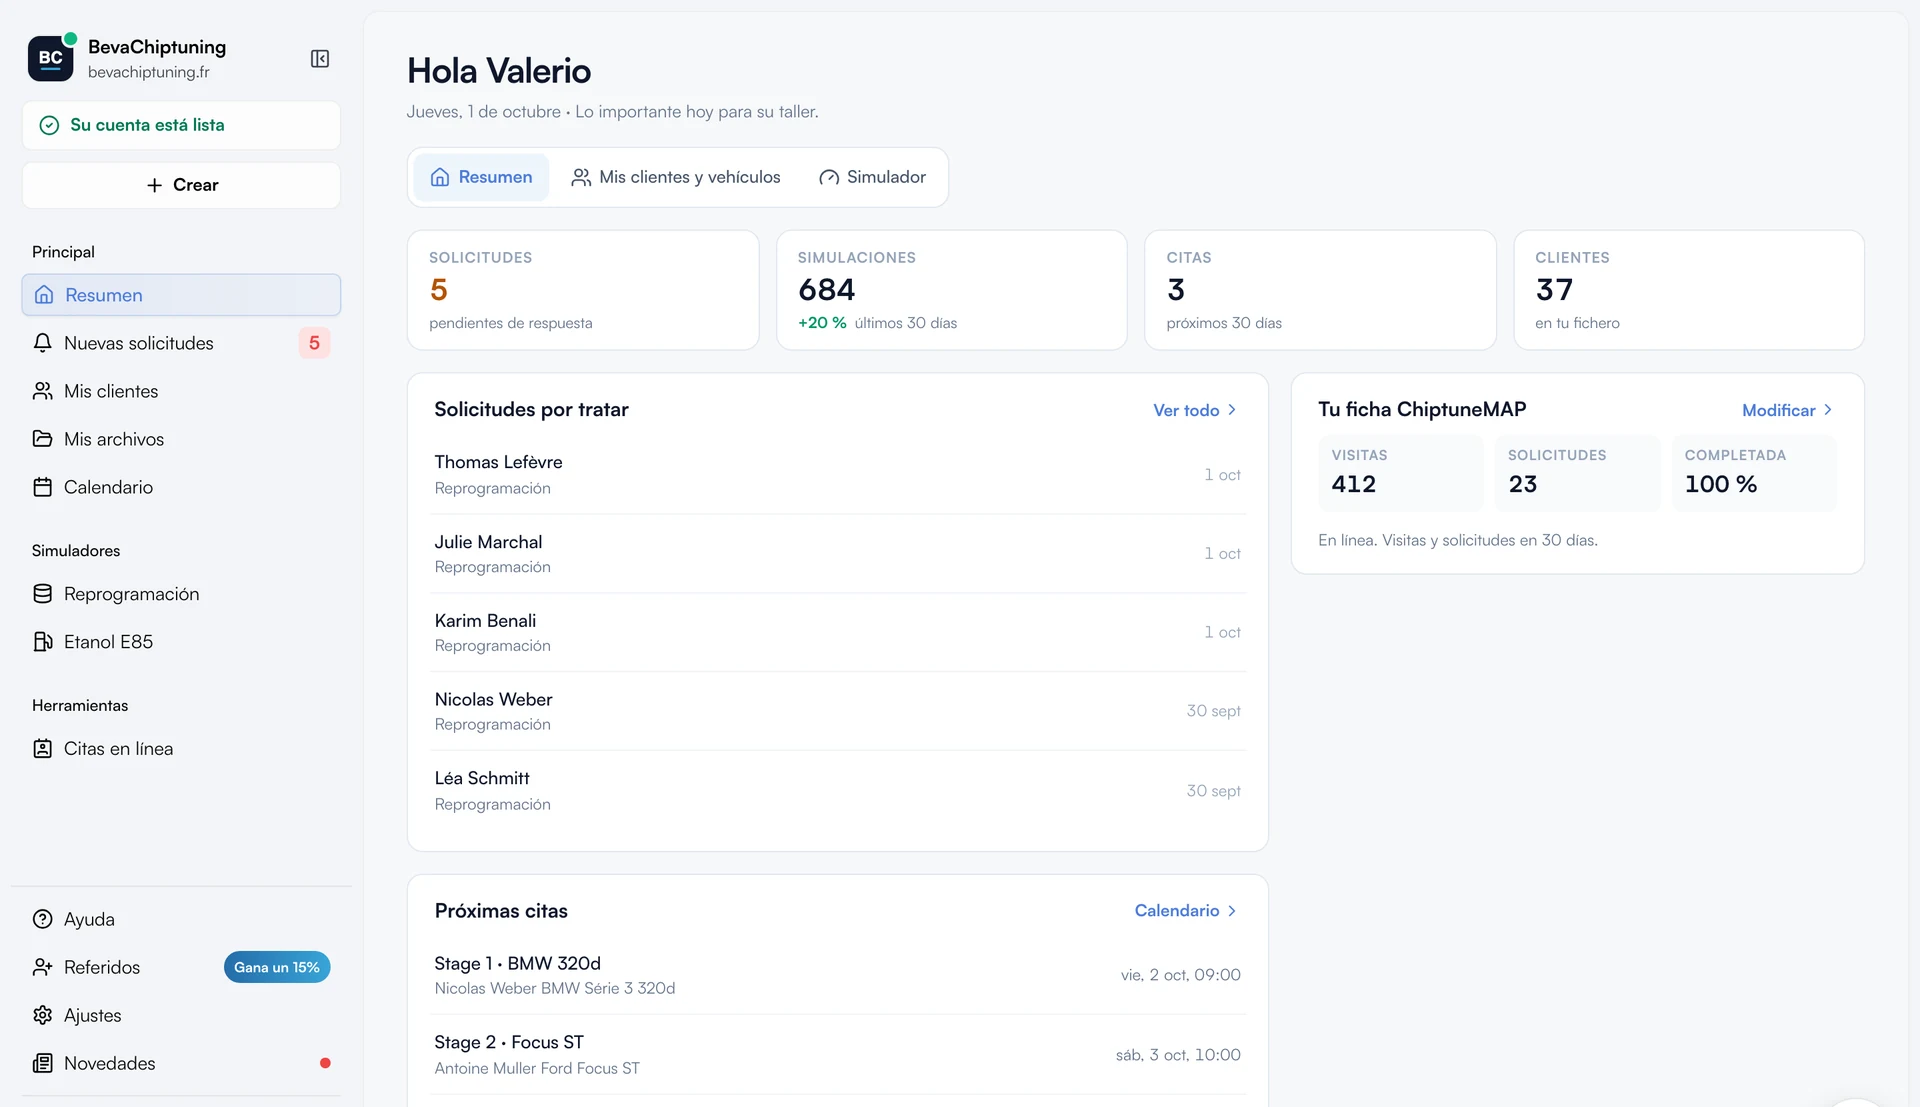Click Modificar on the ChiptuneMAP card
The image size is (1920, 1107).
pyautogui.click(x=1787, y=410)
